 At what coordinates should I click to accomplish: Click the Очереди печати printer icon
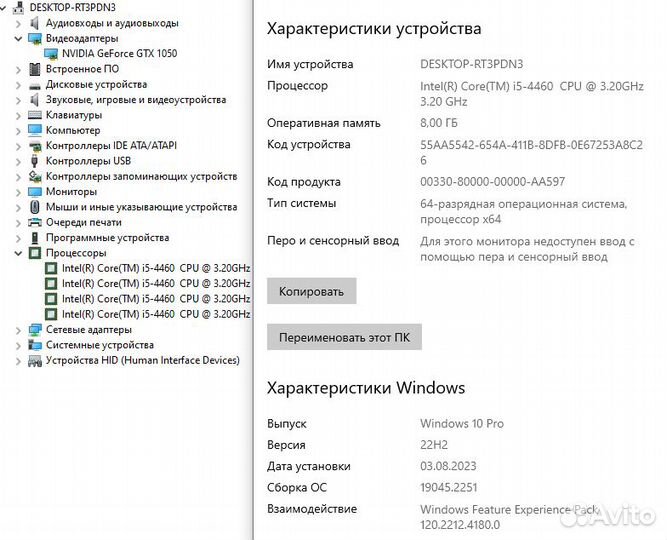(34, 222)
